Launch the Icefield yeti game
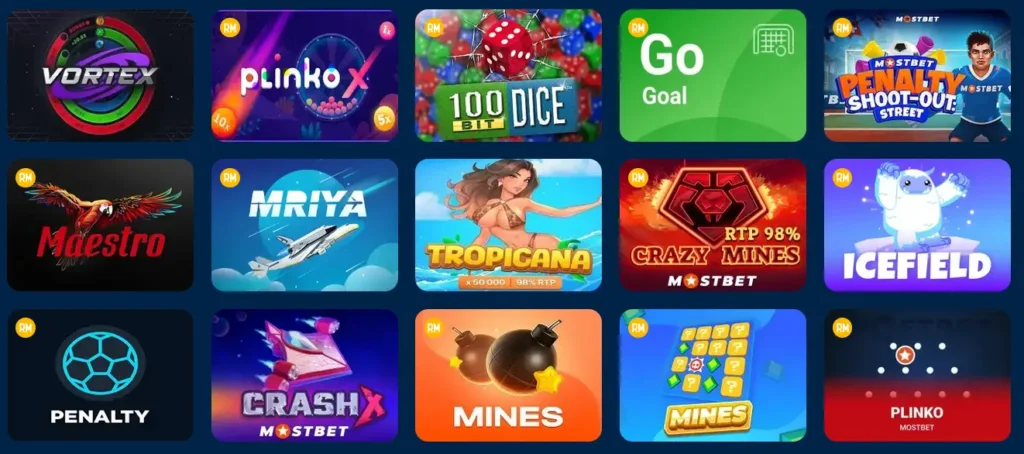Screen dimensions: 1024x454 coord(917,225)
